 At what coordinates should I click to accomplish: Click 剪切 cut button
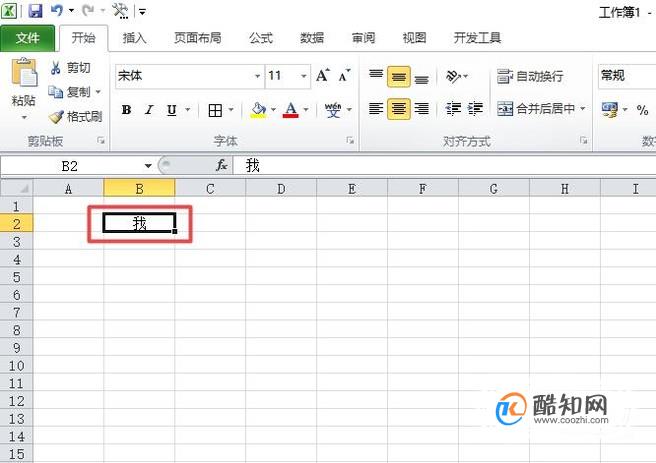click(x=70, y=68)
